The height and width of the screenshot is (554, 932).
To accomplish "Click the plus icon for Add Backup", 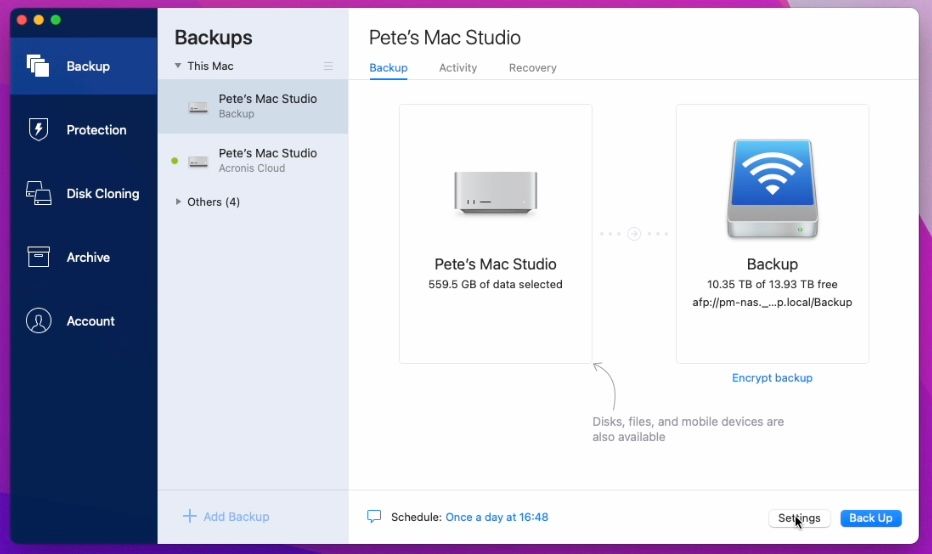I will coord(189,516).
